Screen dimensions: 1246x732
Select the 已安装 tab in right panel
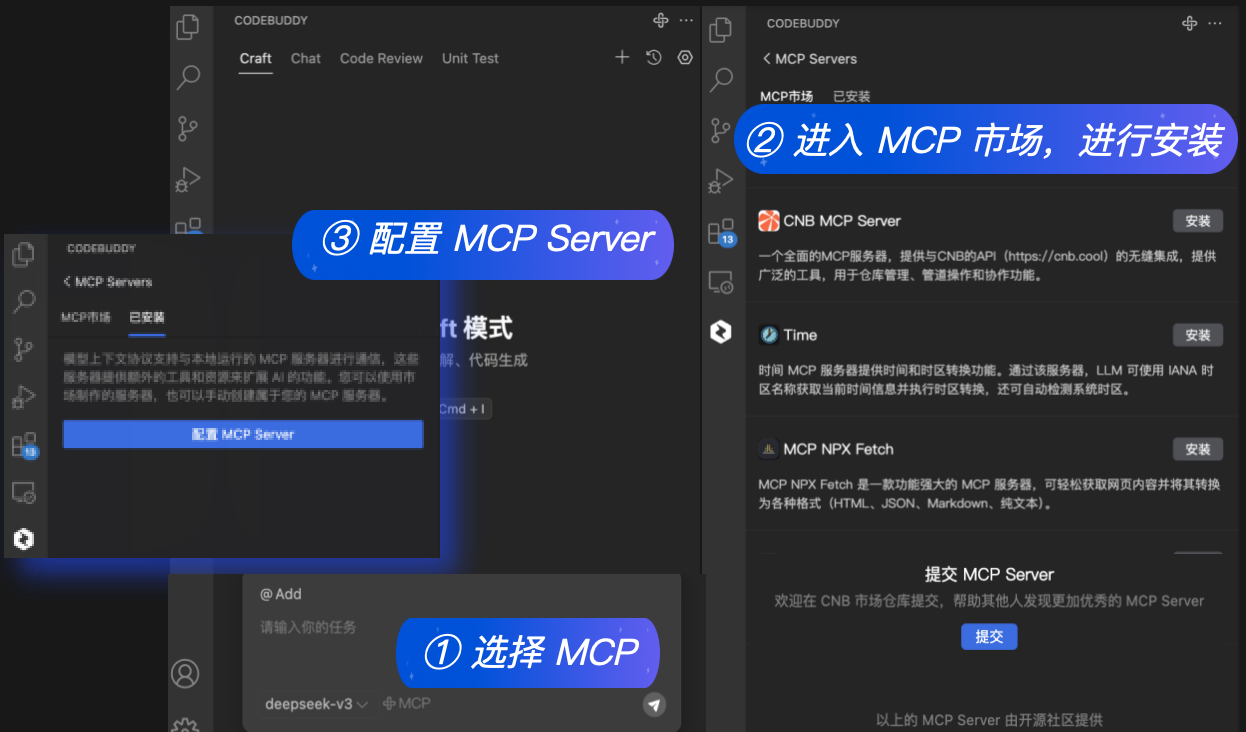tap(852, 97)
